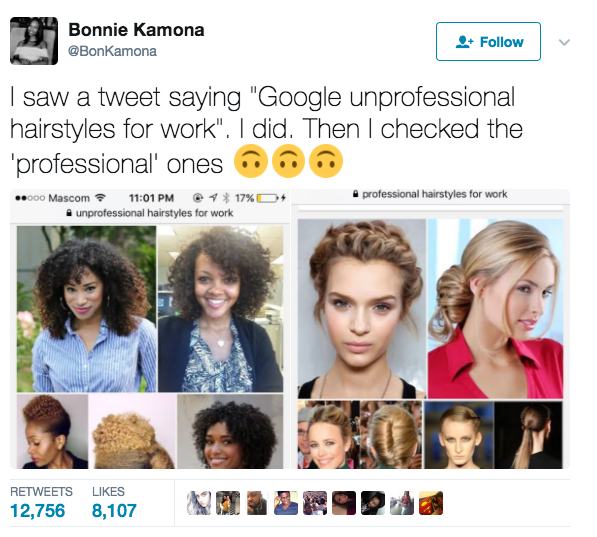Open the crowd photo liker avatar
Image resolution: width=597 pixels, height=537 pixels.
(315, 503)
